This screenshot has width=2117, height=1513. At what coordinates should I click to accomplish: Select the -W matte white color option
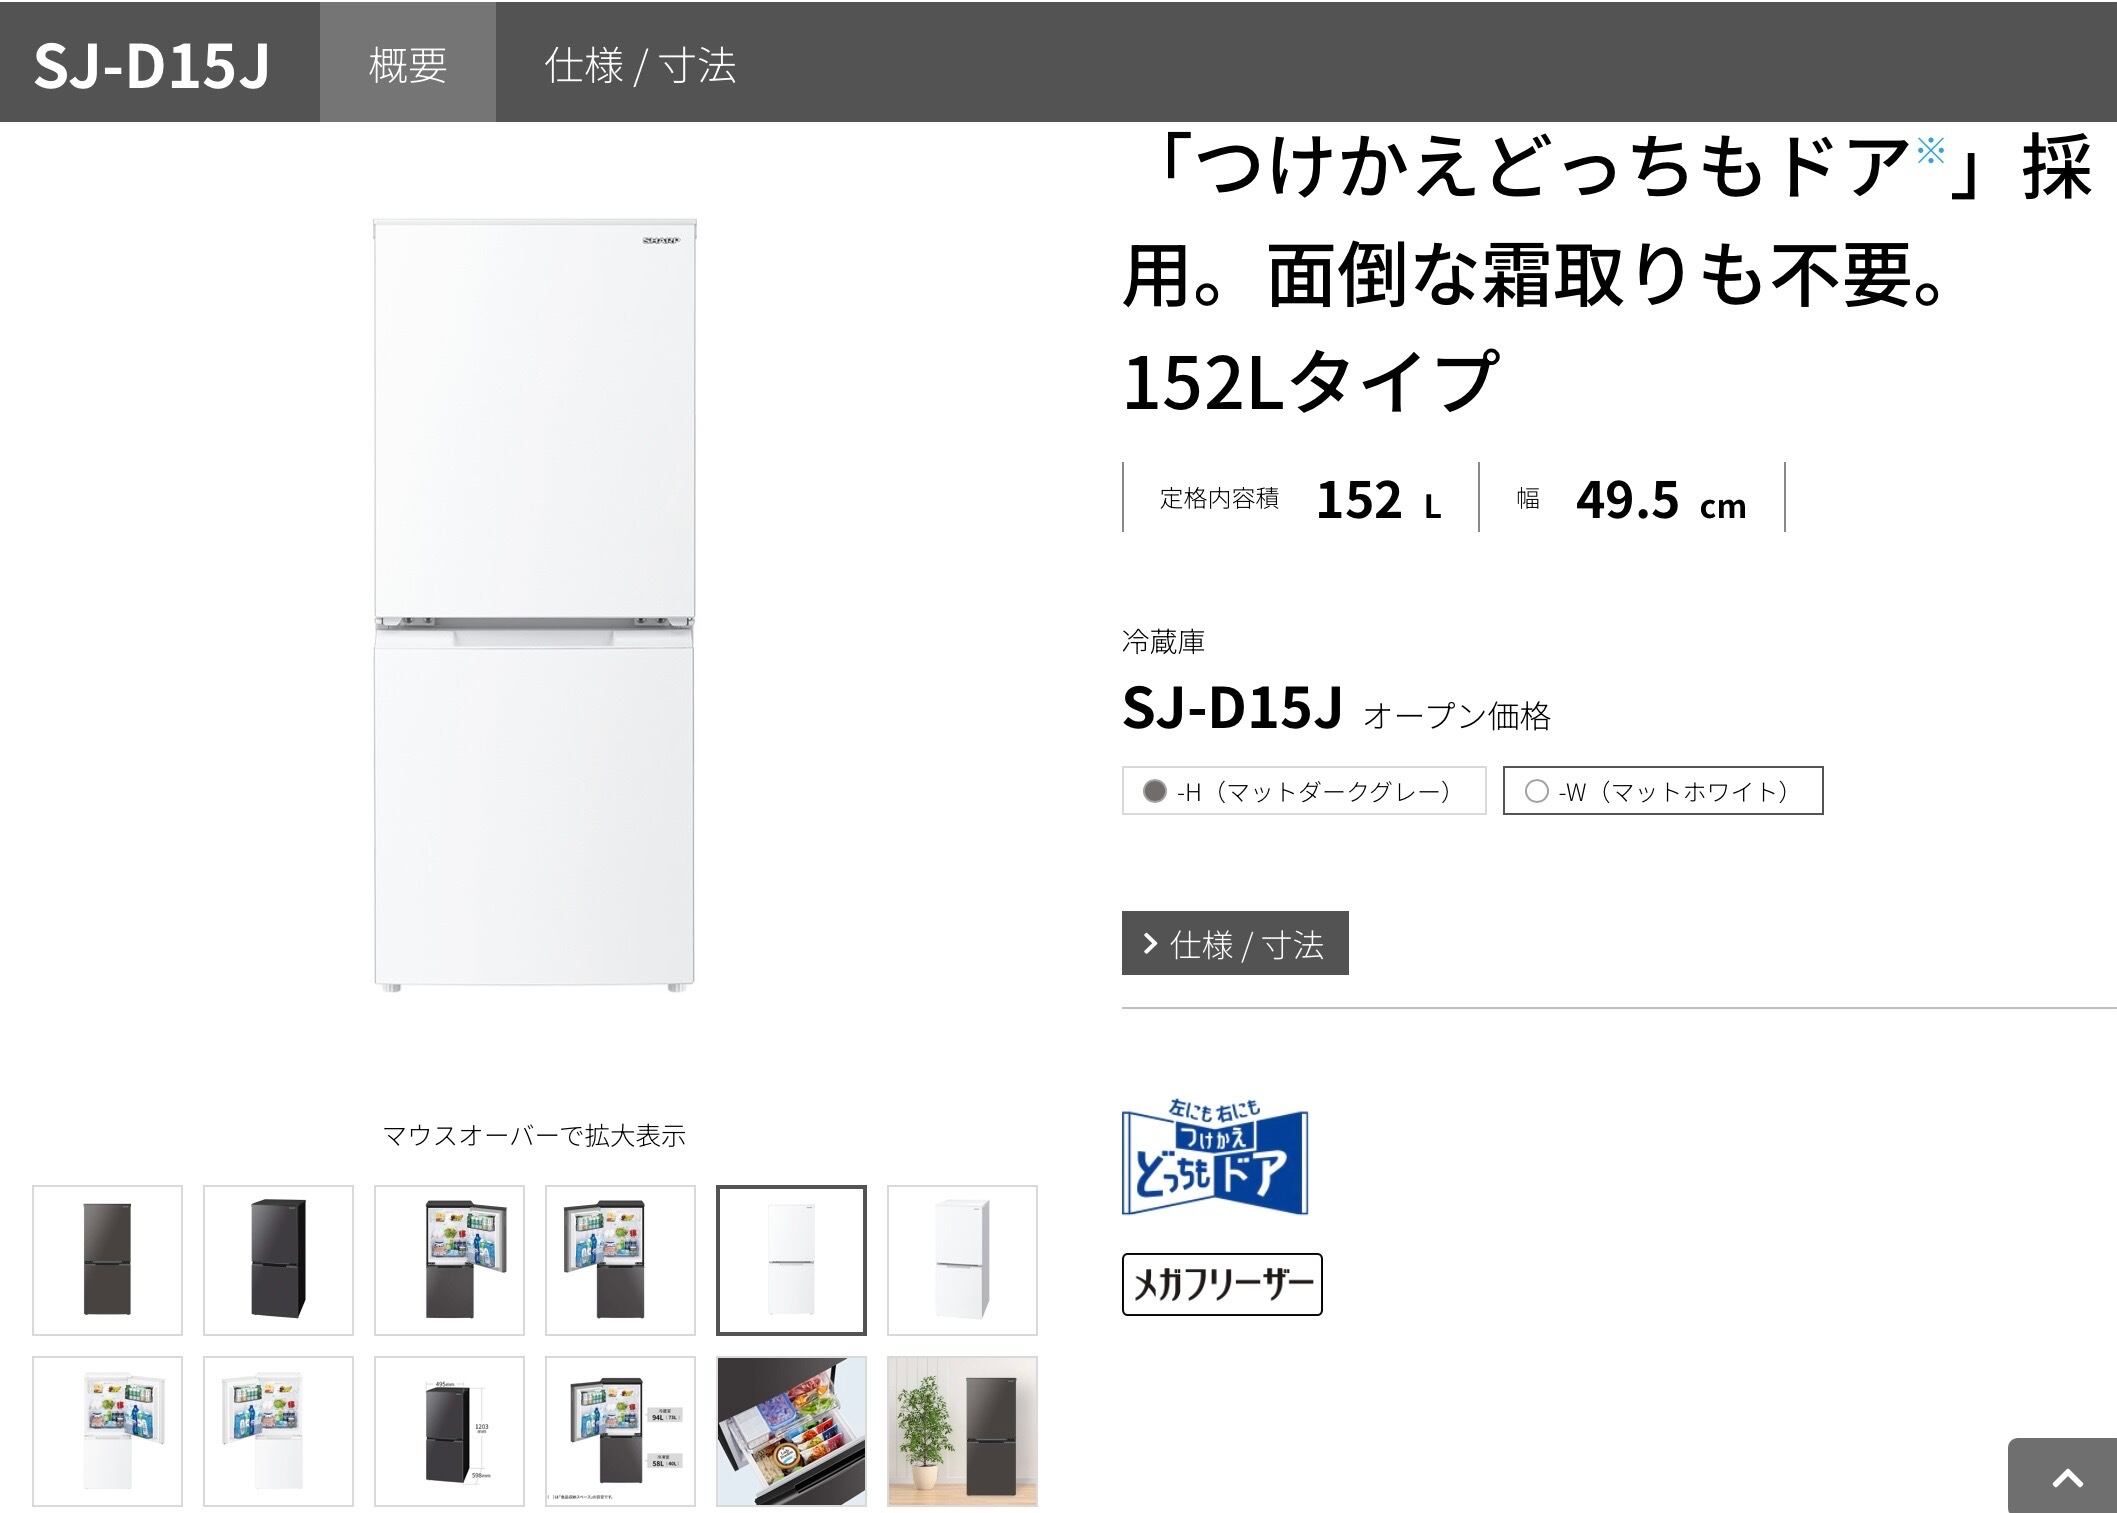click(x=1662, y=791)
